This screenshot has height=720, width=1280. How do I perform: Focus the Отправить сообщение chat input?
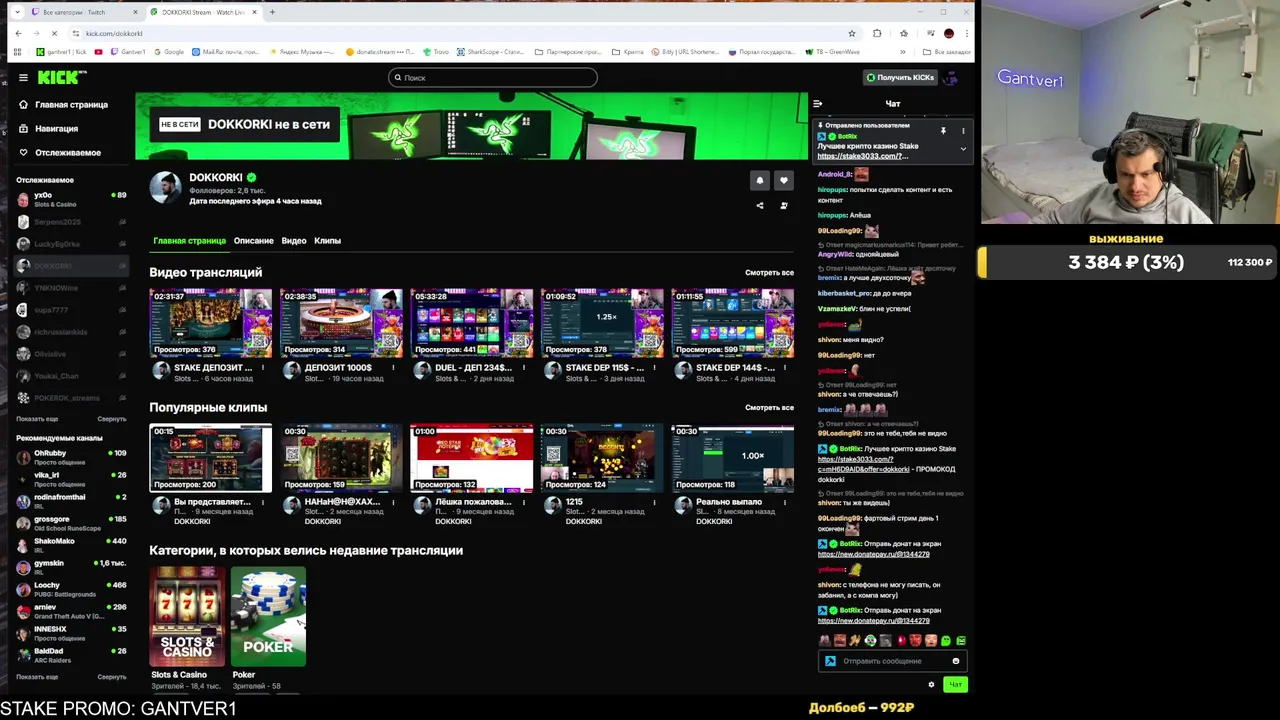pos(890,661)
